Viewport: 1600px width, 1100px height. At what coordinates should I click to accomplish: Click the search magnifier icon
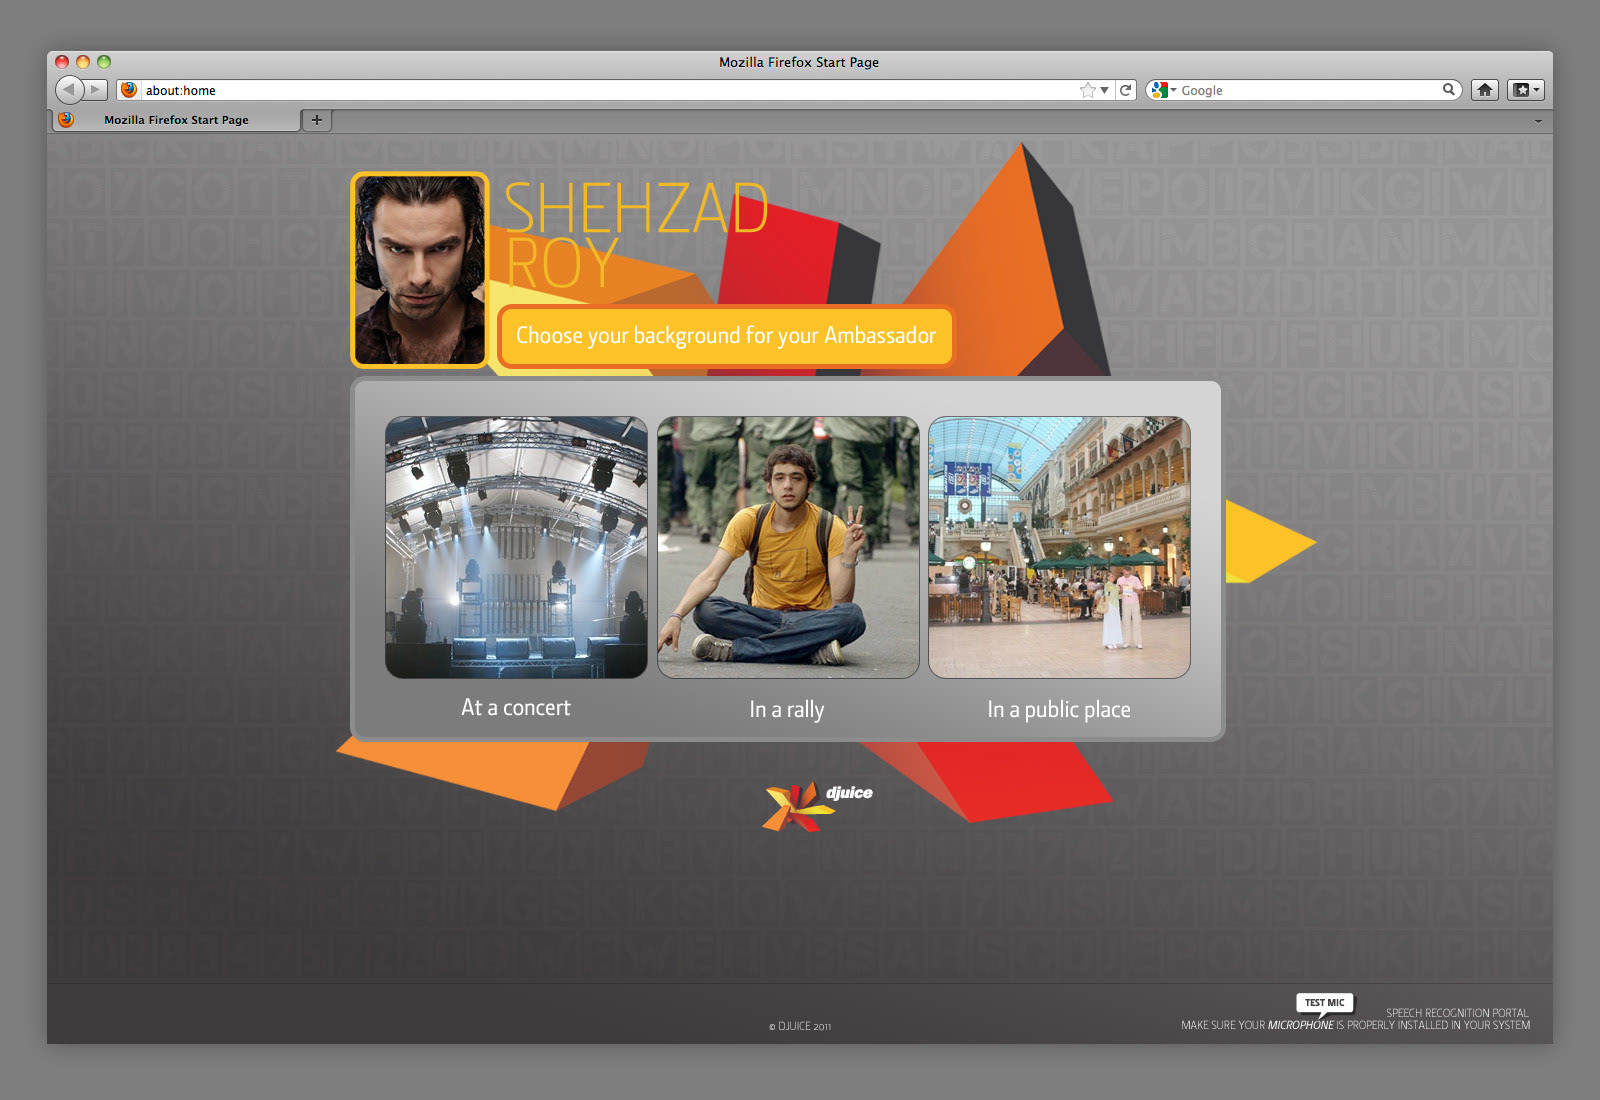coord(1448,90)
